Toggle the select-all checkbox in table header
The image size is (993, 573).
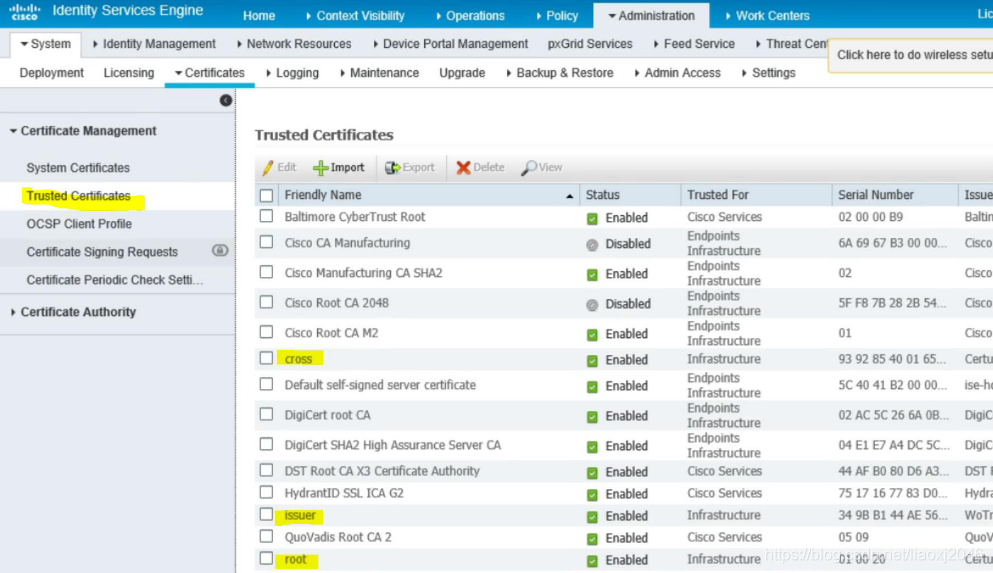[267, 196]
